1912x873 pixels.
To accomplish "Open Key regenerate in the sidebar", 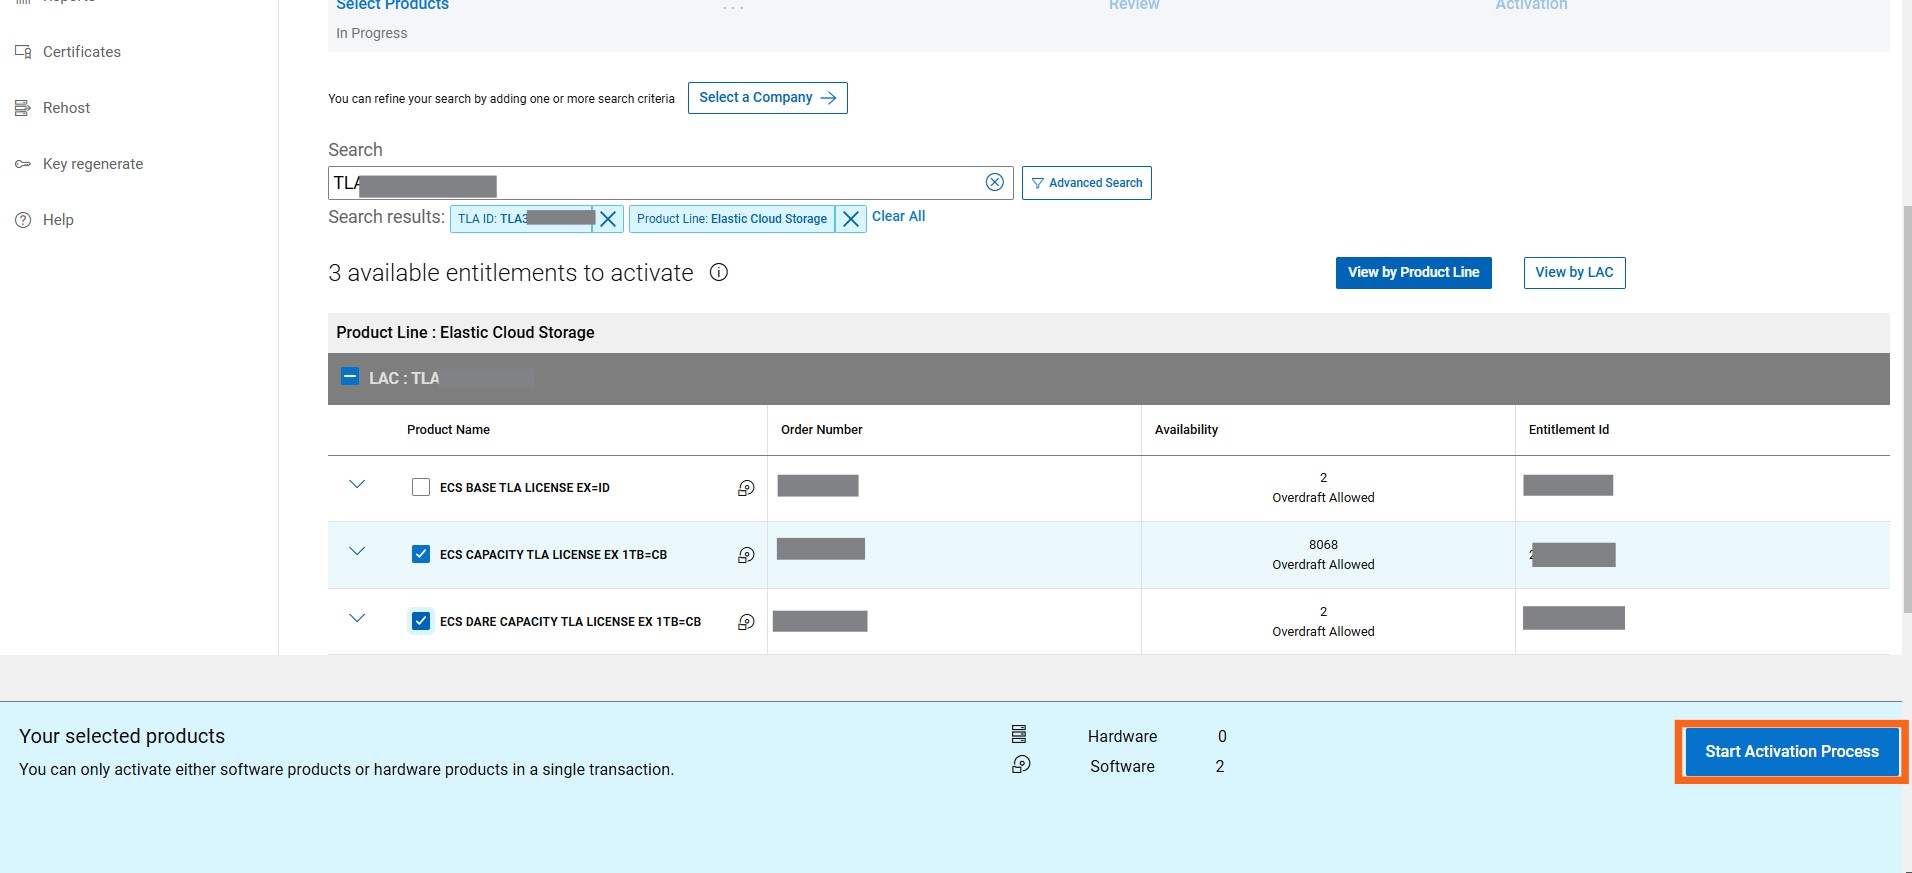I will pyautogui.click(x=92, y=164).
